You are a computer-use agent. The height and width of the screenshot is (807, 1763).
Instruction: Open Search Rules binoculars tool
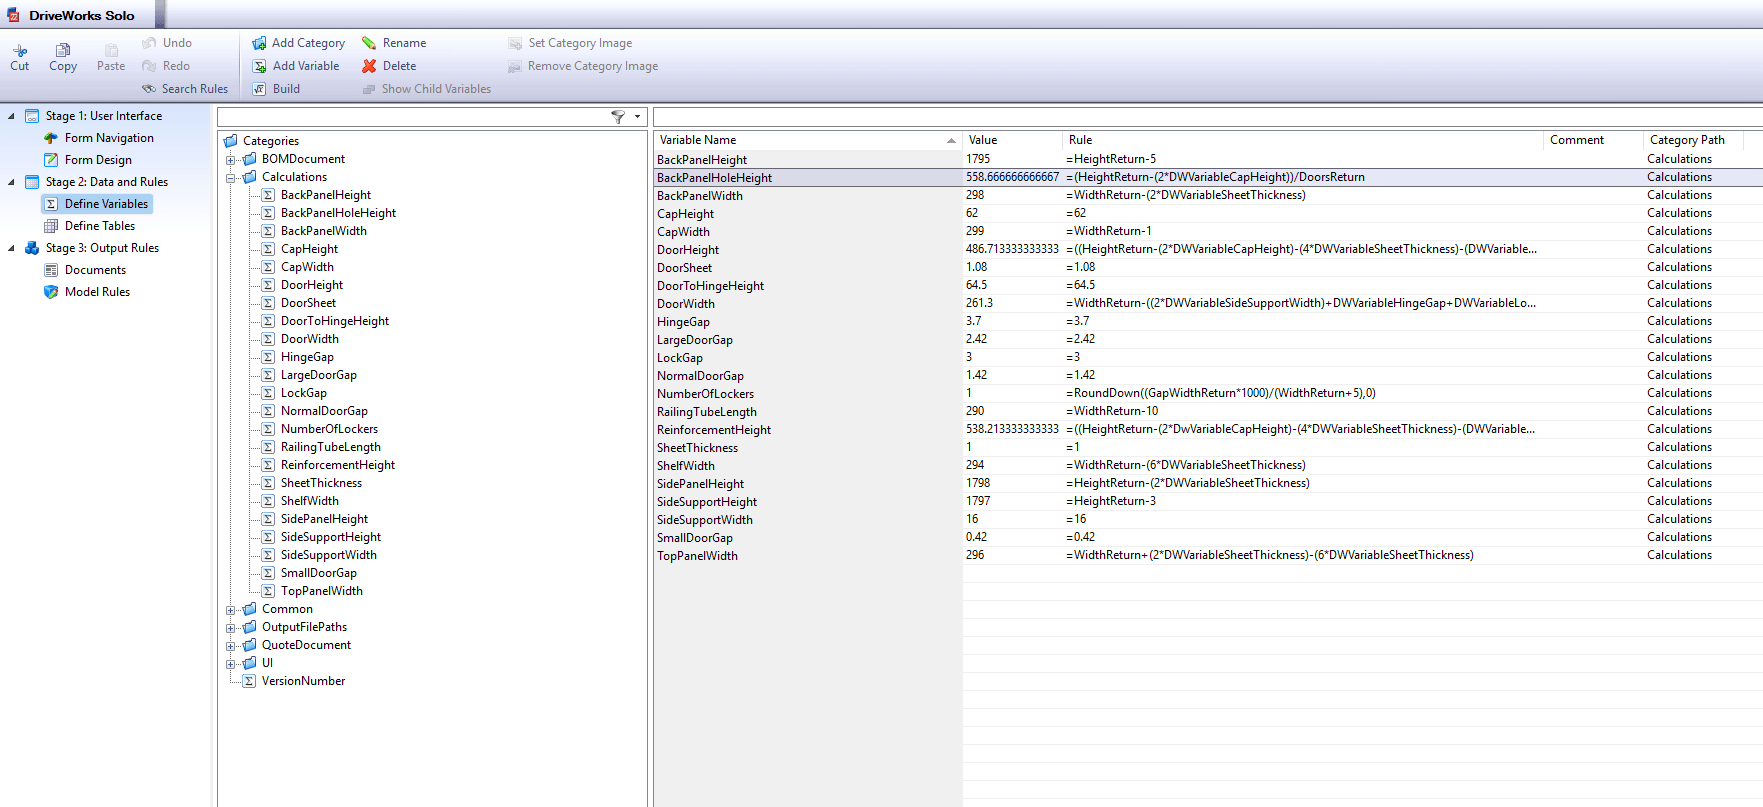point(149,89)
